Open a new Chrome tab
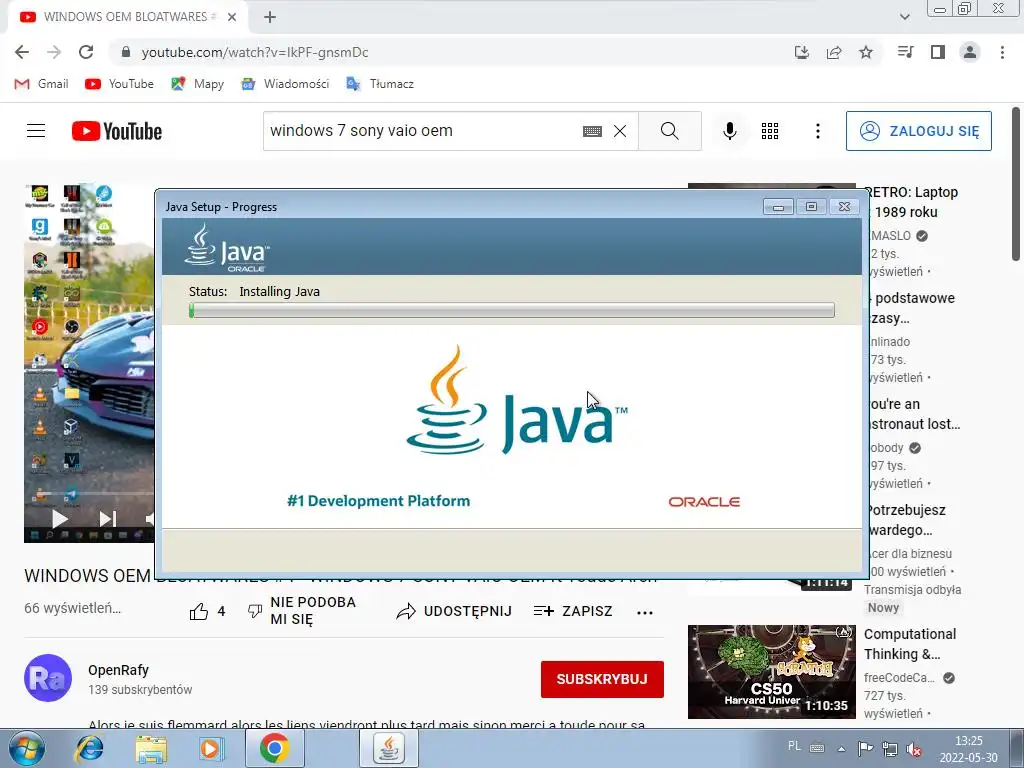This screenshot has height=768, width=1024. coord(270,17)
